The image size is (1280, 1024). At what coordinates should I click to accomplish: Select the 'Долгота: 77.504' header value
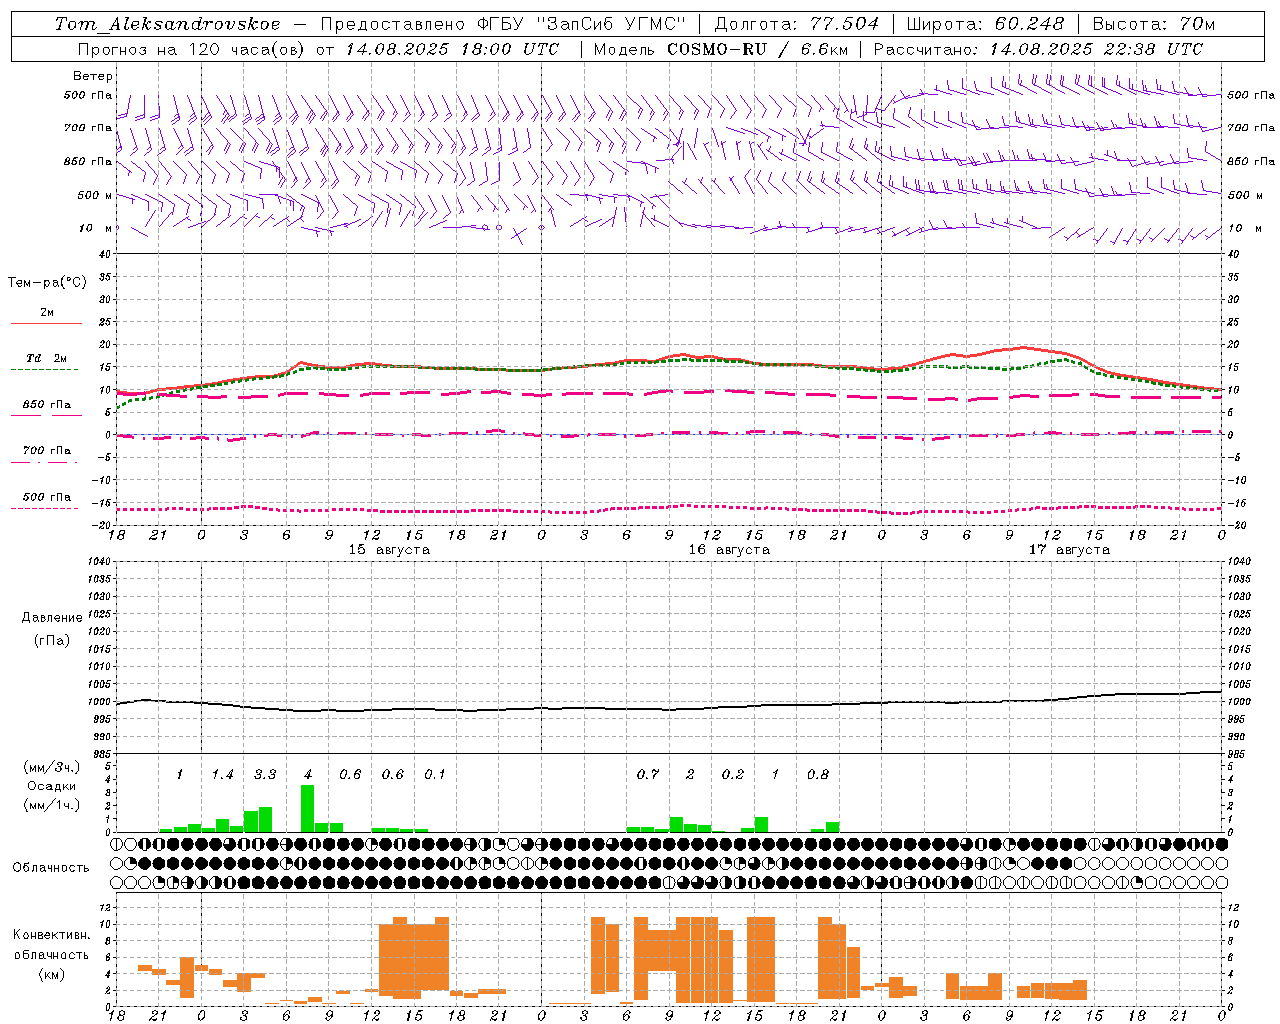coord(797,24)
